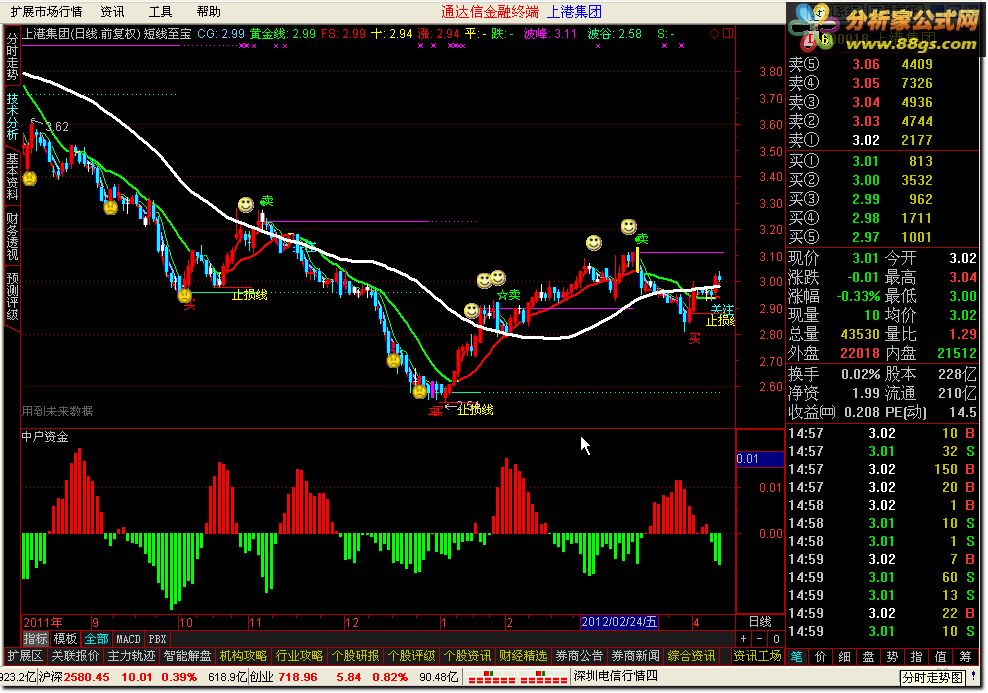
Task: Click the minus zoom button below 日线
Action: [x=761, y=639]
